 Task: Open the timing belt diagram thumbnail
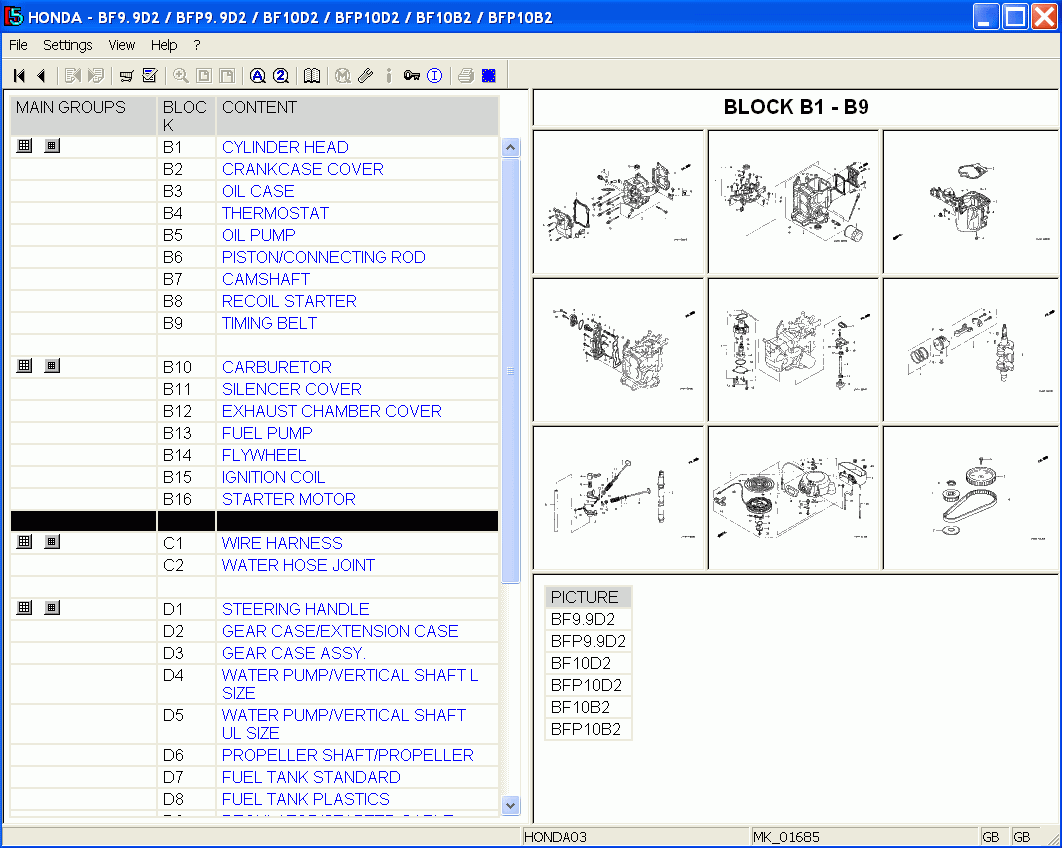pos(970,498)
